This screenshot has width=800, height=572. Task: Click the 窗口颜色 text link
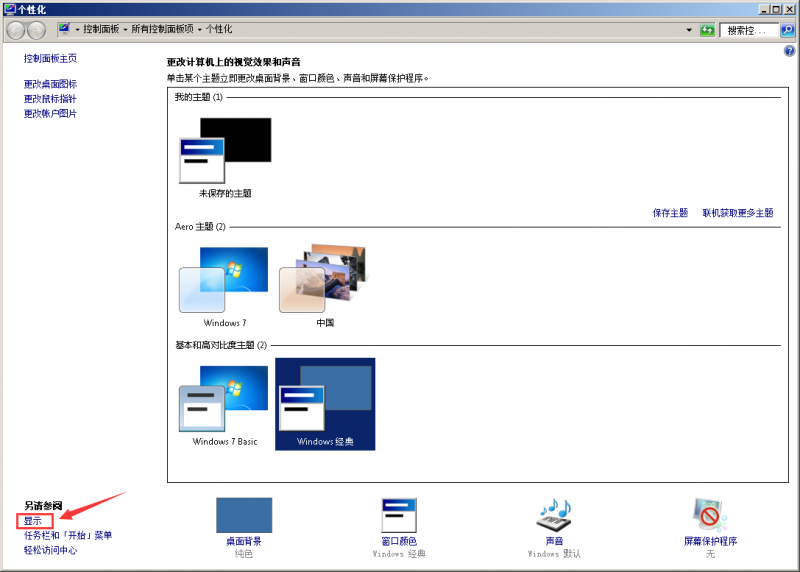click(x=399, y=541)
